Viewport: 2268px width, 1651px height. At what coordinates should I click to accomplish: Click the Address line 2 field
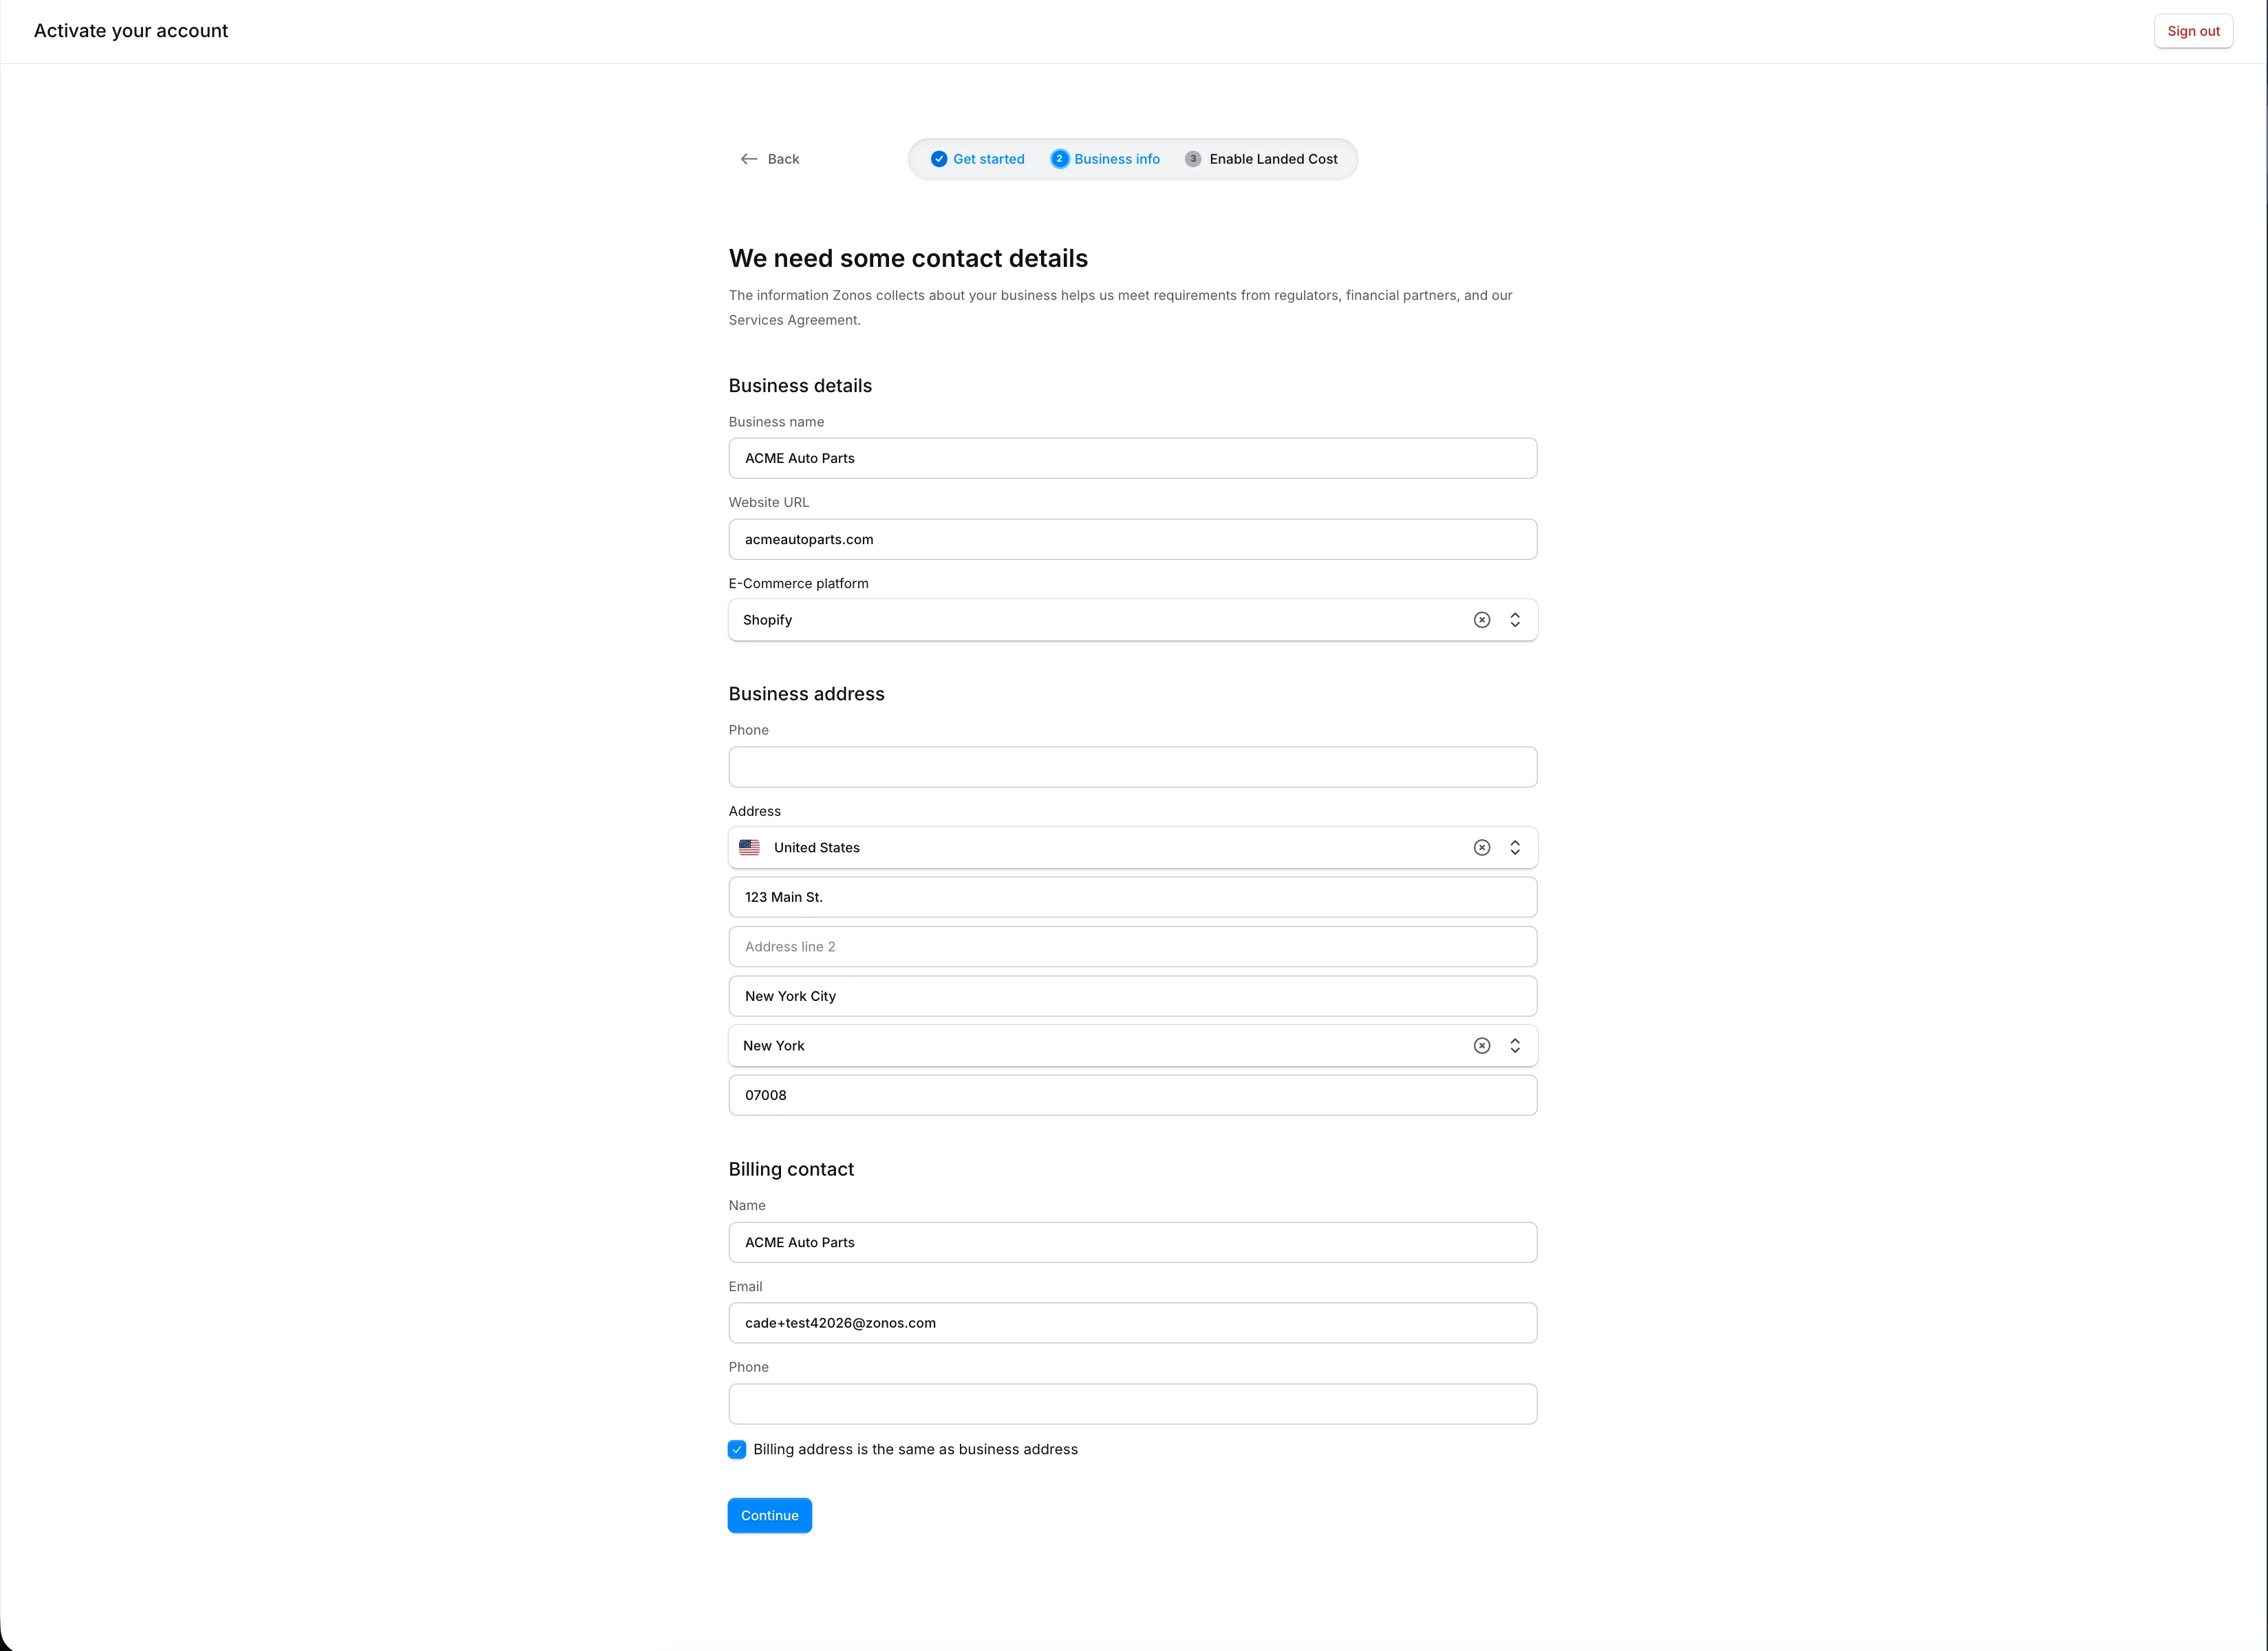[x=1132, y=946]
